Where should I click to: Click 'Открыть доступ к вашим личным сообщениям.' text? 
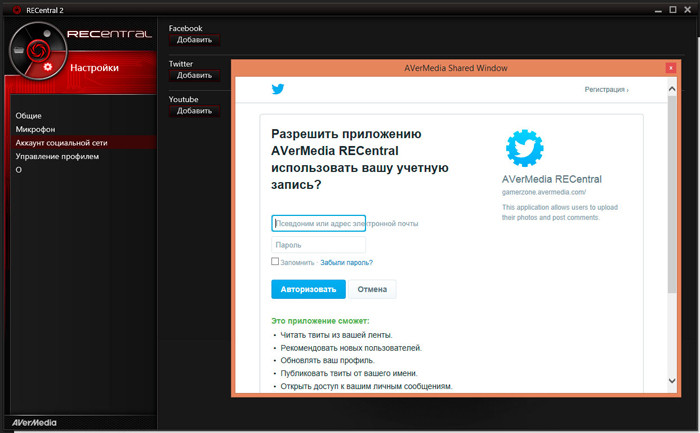pyautogui.click(x=366, y=386)
